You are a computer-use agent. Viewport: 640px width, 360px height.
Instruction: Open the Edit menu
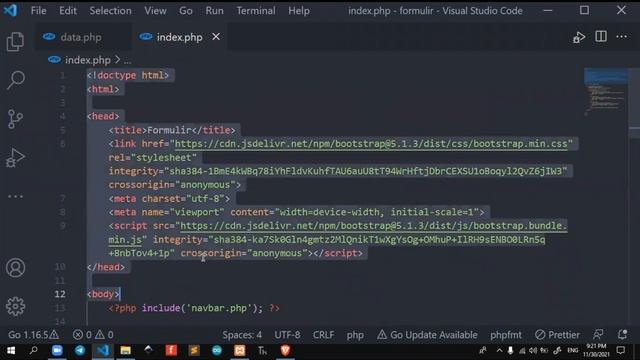click(x=68, y=11)
